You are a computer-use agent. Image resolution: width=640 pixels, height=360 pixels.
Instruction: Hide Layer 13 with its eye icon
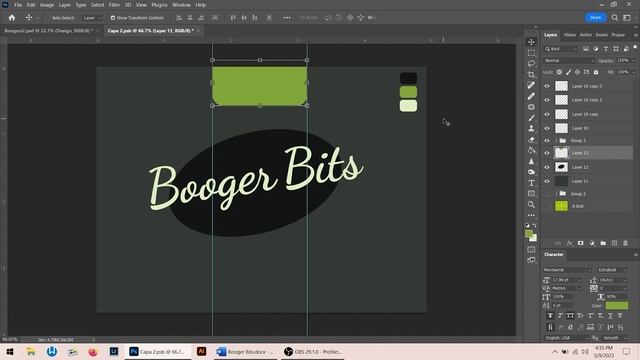pos(547,153)
